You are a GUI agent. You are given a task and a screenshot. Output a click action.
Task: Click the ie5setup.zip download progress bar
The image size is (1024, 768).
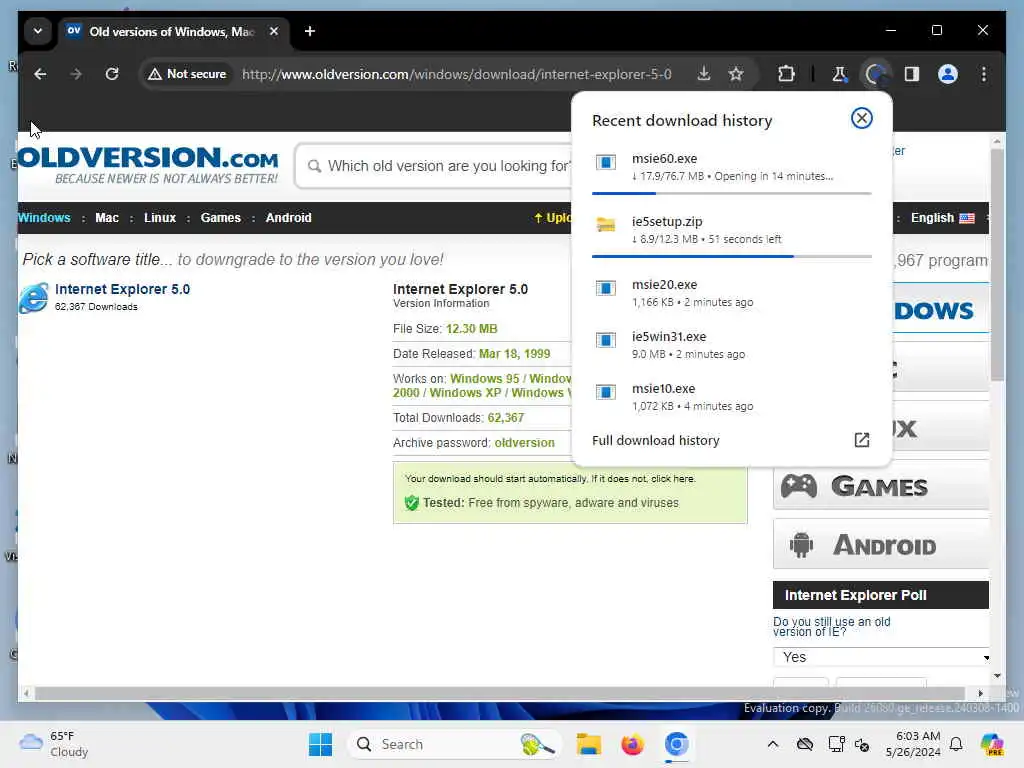coord(731,256)
